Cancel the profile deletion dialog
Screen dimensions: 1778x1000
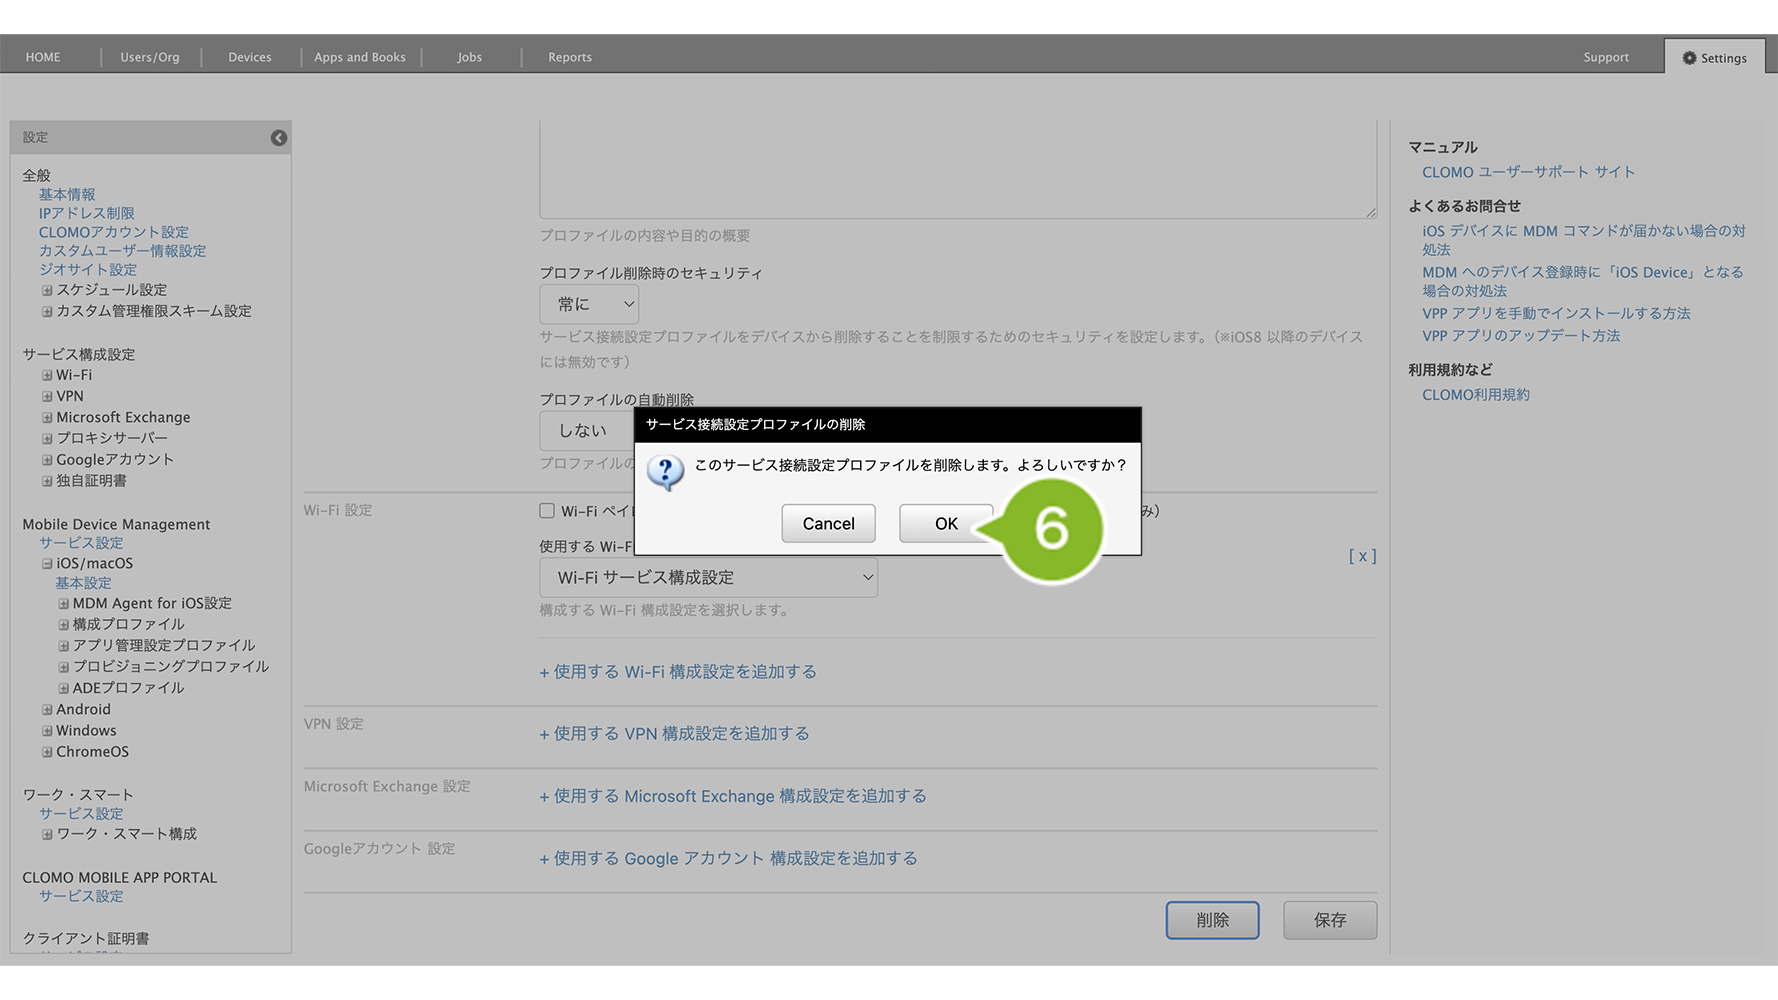coord(828,524)
